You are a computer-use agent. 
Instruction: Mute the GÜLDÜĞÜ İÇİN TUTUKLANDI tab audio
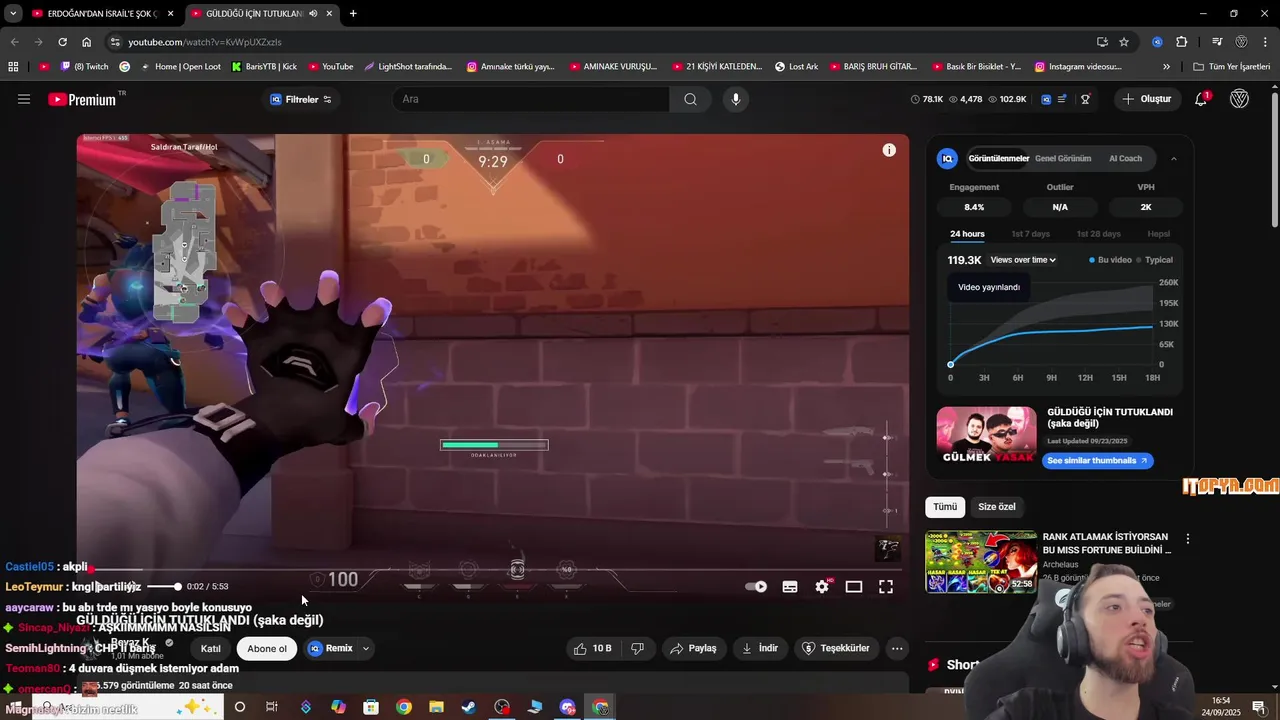pos(313,13)
